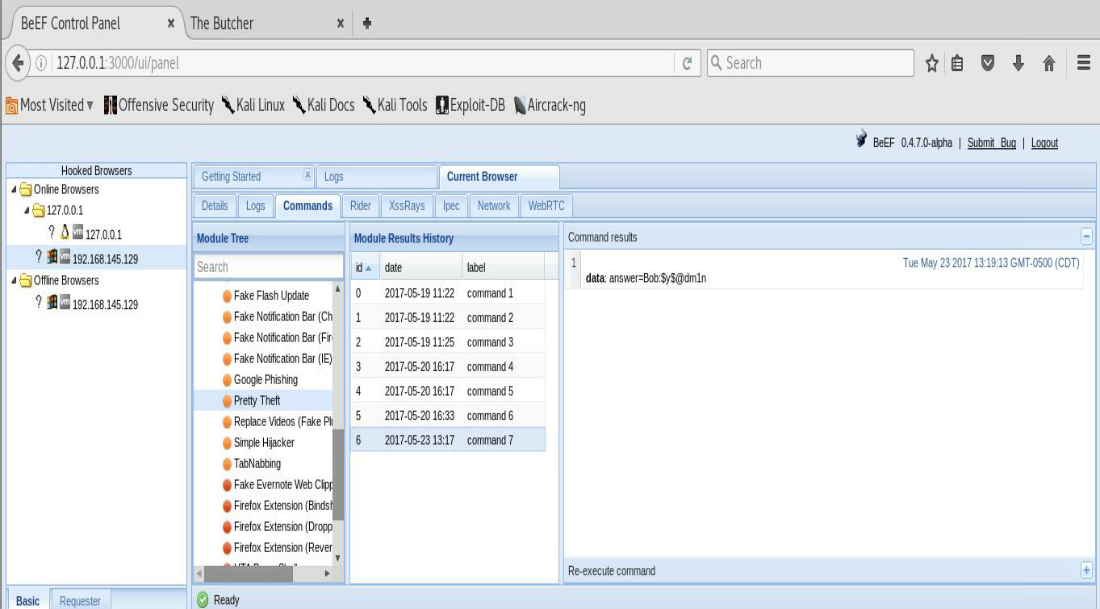Open the Most Visited bookmarks dropdown
This screenshot has height=609, width=1100.
point(50,105)
